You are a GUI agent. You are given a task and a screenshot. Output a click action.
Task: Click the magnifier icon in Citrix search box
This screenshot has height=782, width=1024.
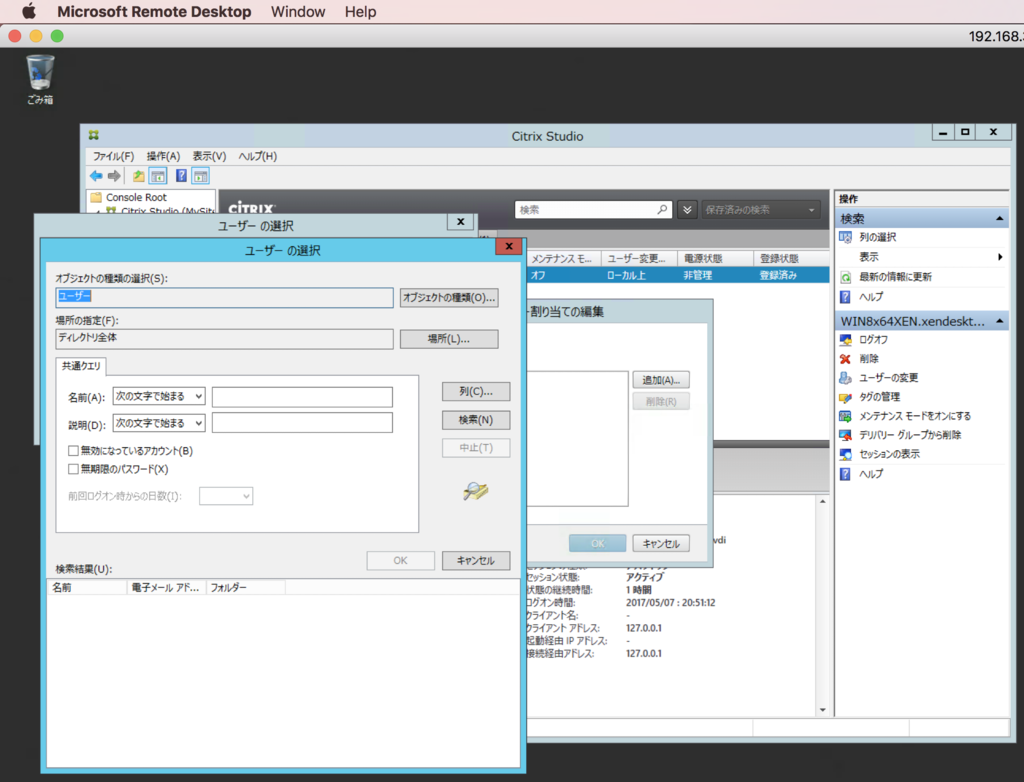pyautogui.click(x=662, y=210)
